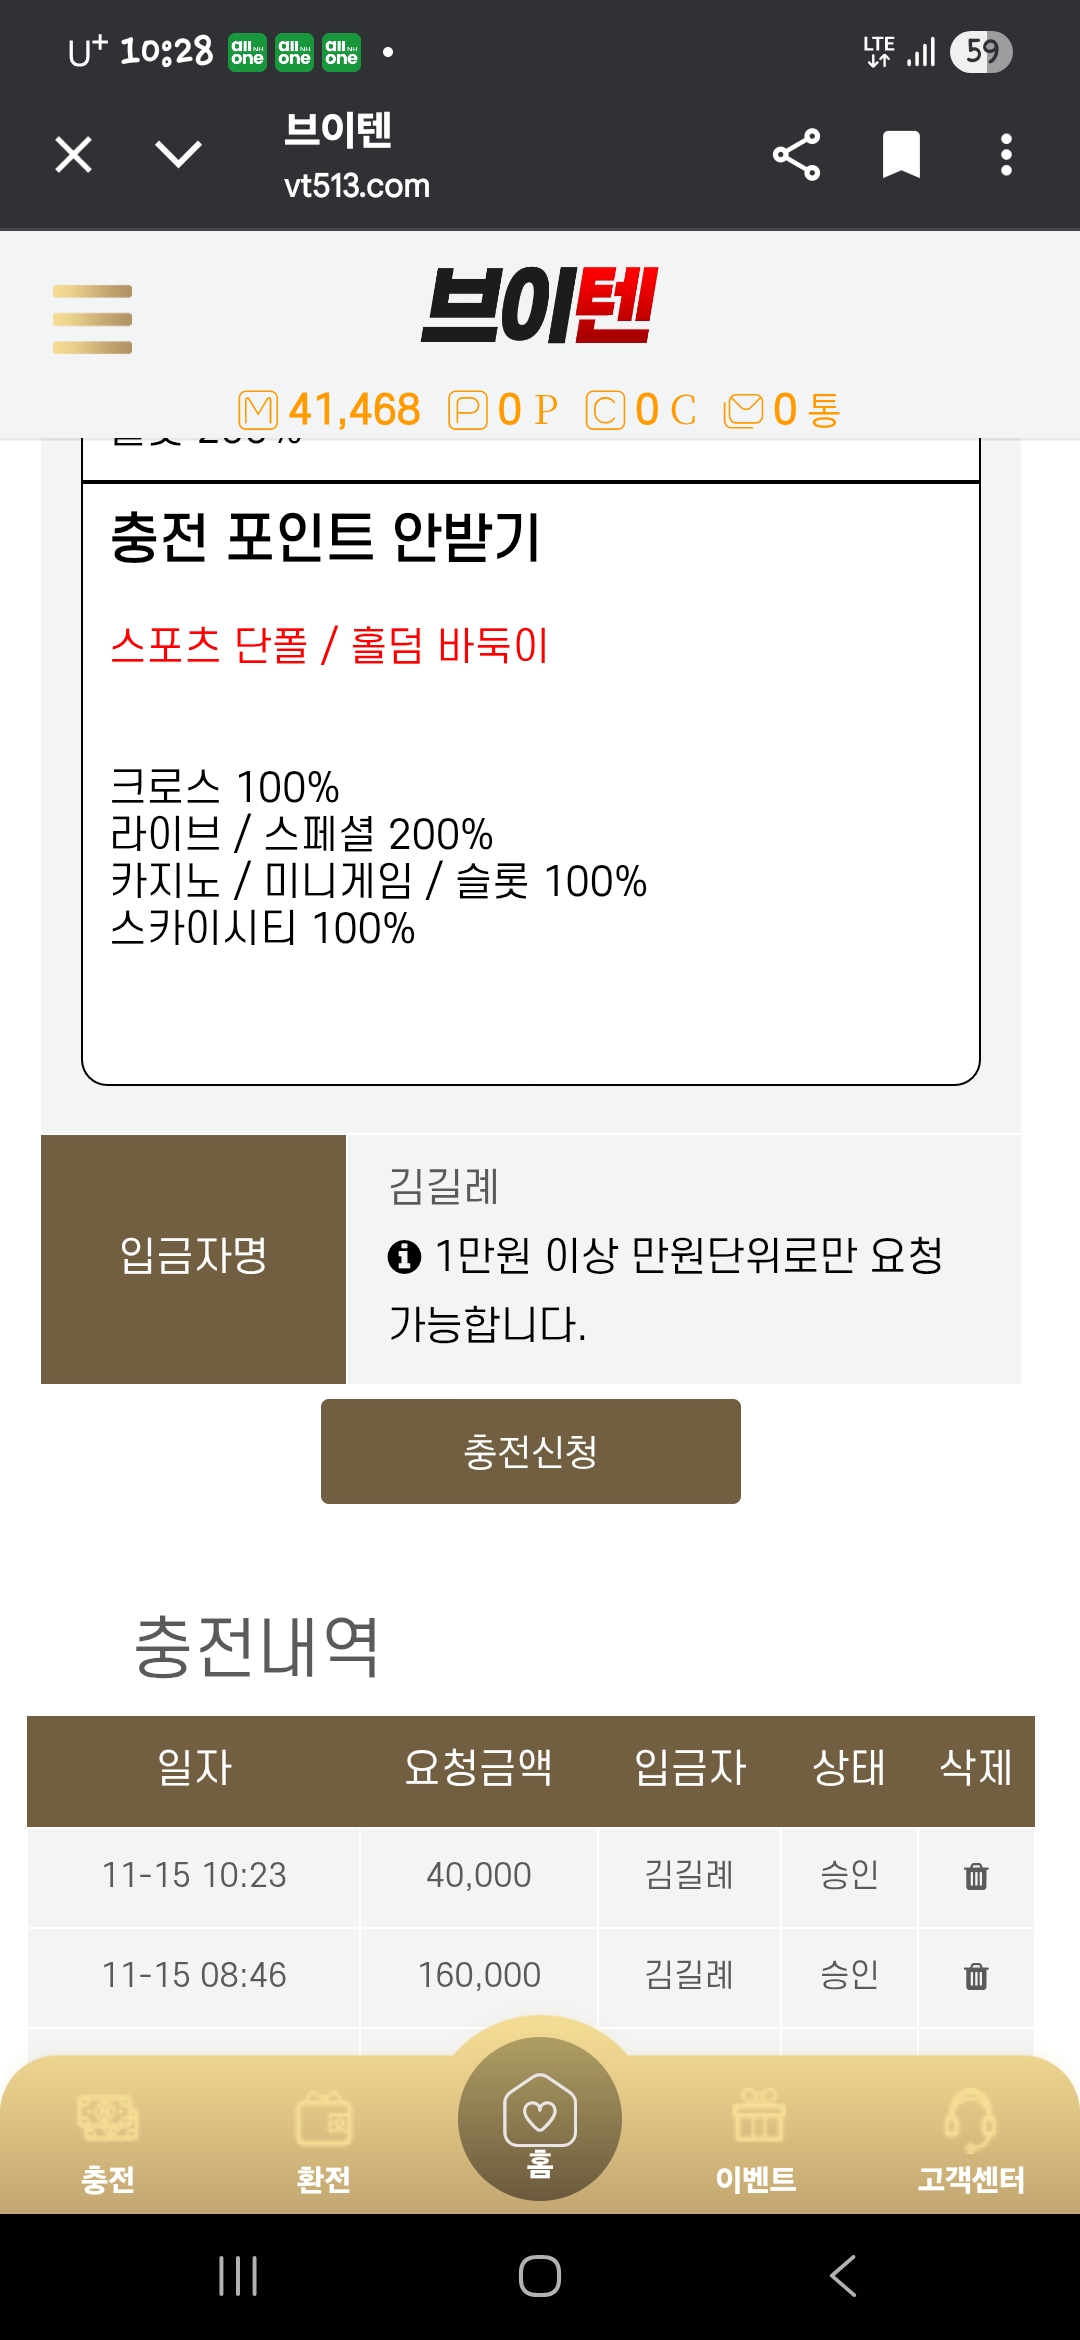Select the 충전 포인트 안받기 option
1080x2340 pixels.
[x=325, y=537]
